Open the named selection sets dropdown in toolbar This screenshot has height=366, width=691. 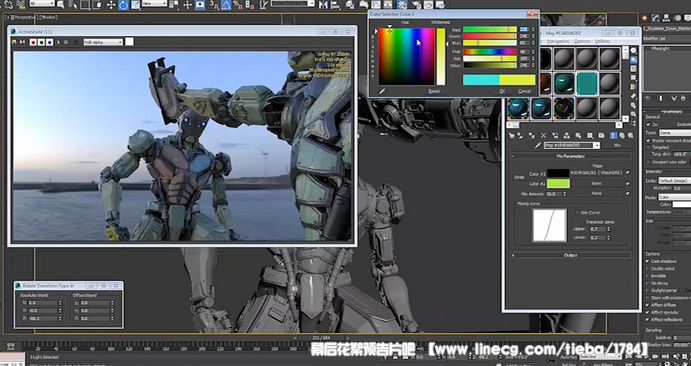[x=293, y=4]
